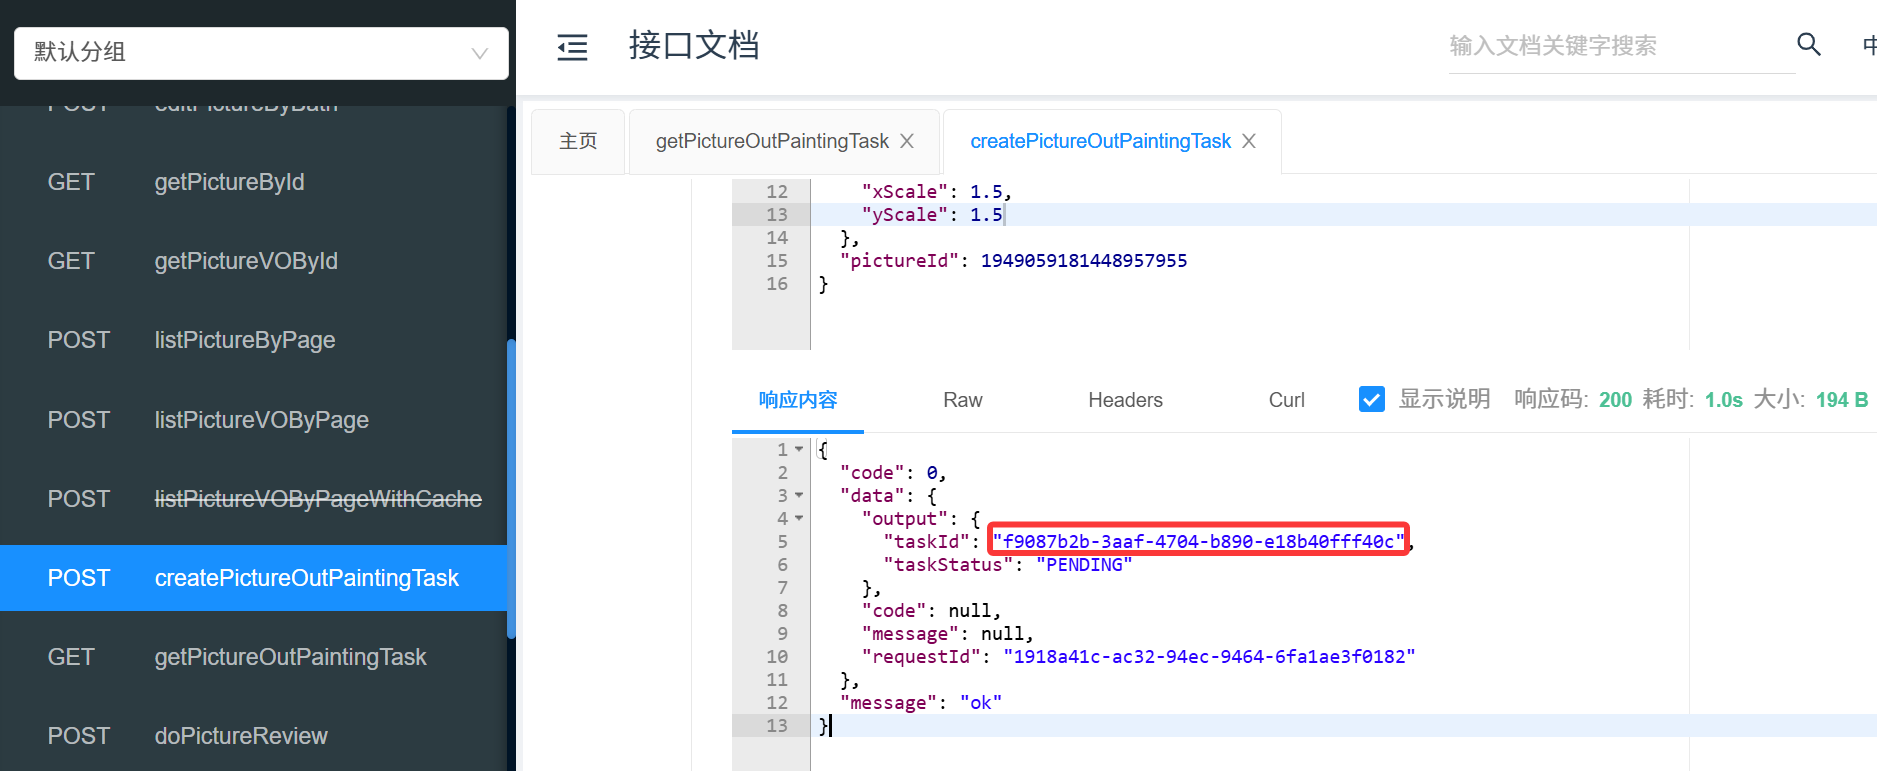The height and width of the screenshot is (771, 1877).
Task: Toggle the 显示说明 checkbox
Action: click(x=1372, y=399)
